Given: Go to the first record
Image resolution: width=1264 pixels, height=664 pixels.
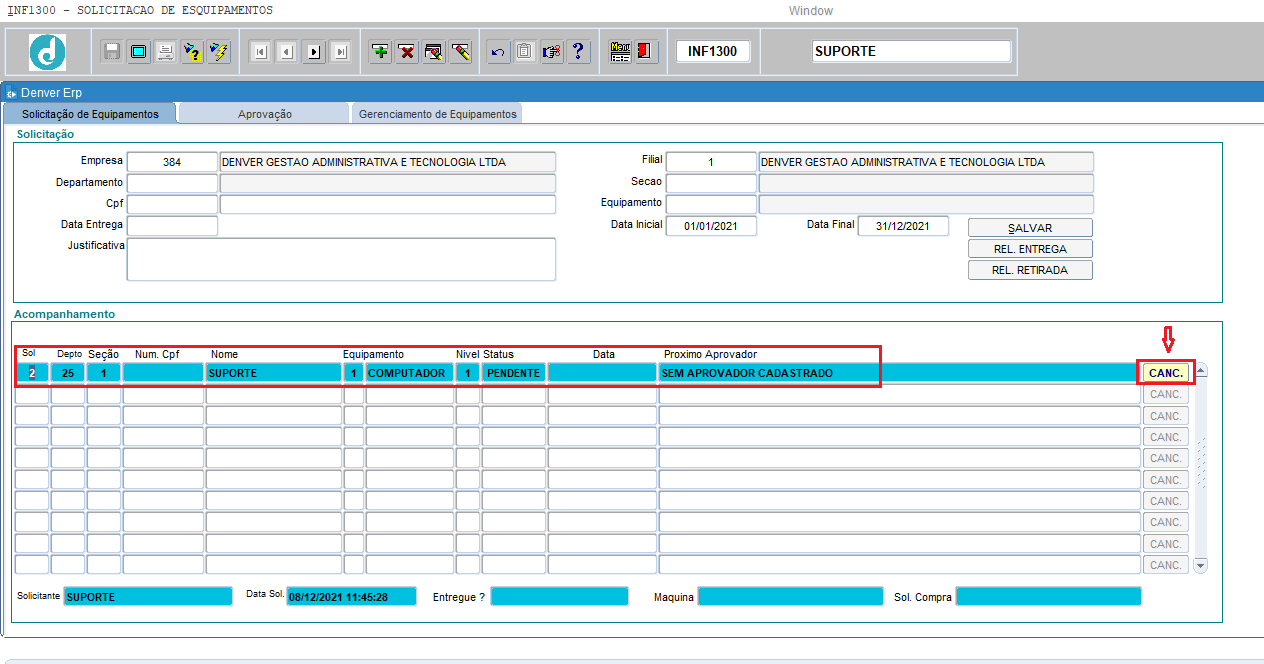Looking at the screenshot, I should click(260, 52).
